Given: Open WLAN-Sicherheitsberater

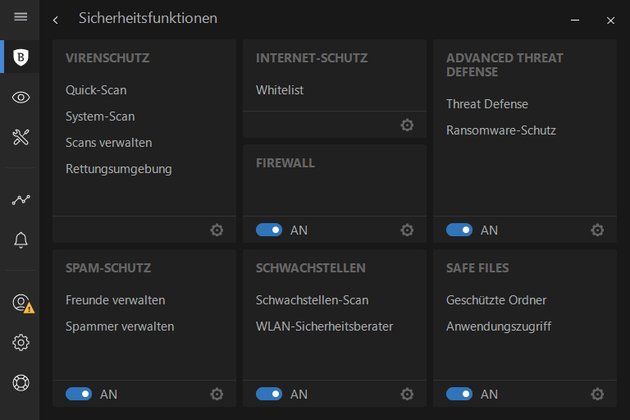Looking at the screenshot, I should (x=325, y=326).
